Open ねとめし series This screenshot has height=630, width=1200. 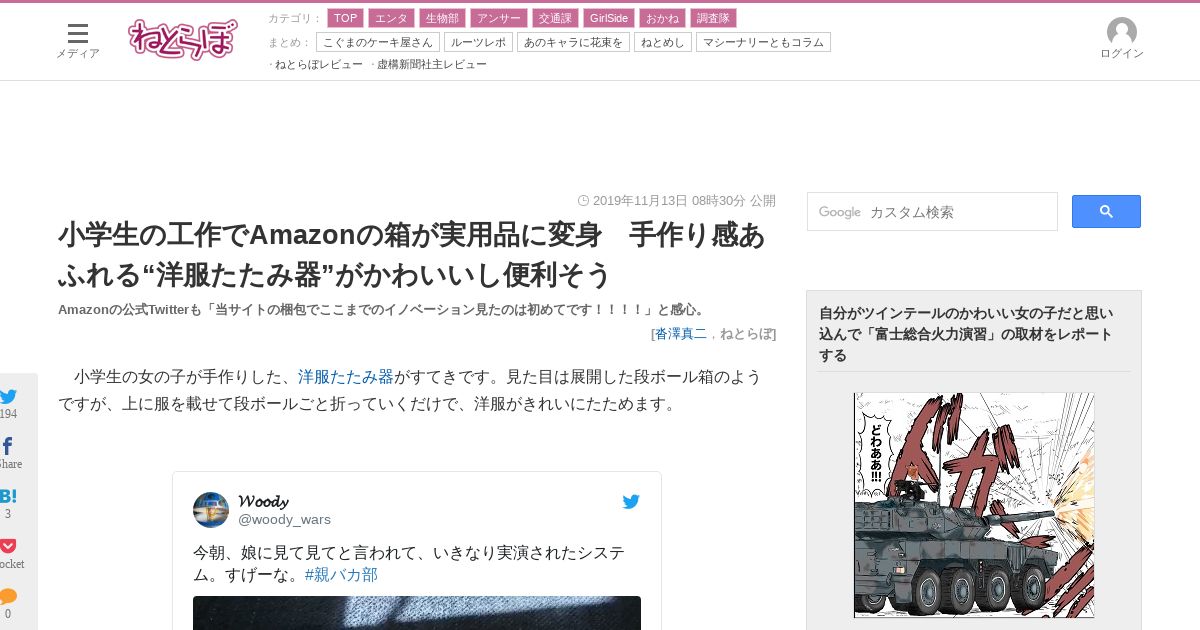tap(663, 42)
